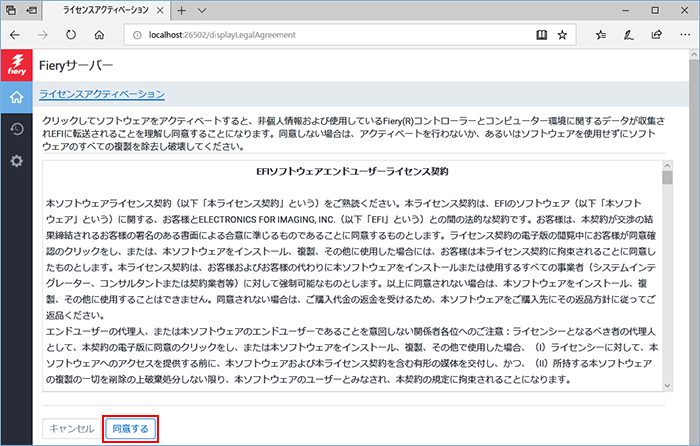Click the Fiery logo icon
Image resolution: width=700 pixels, height=446 pixels.
click(17, 65)
